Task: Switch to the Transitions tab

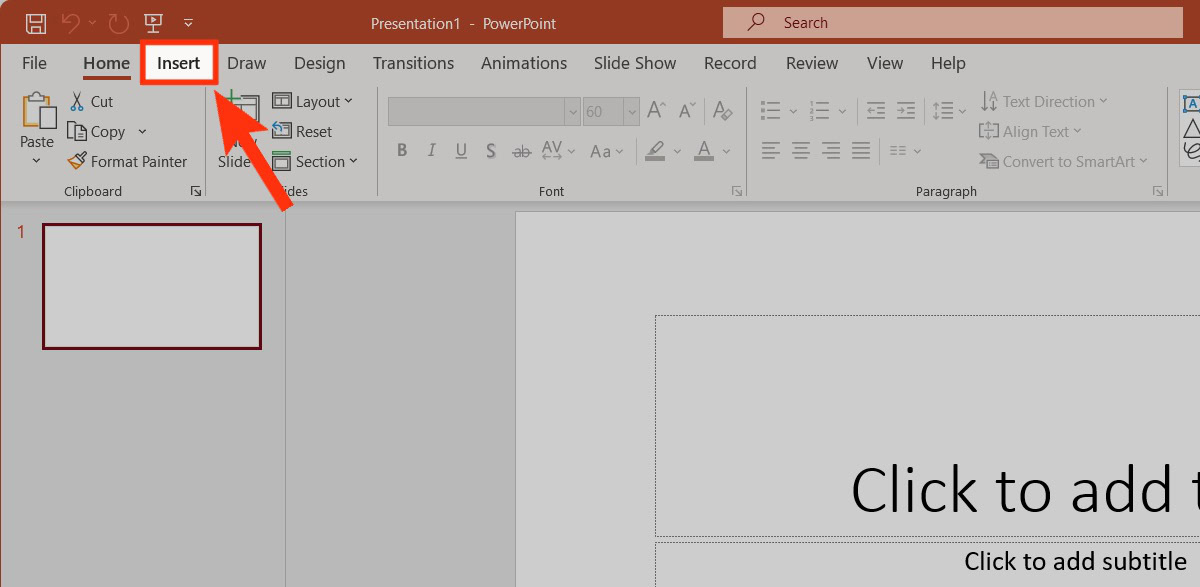Action: click(413, 63)
